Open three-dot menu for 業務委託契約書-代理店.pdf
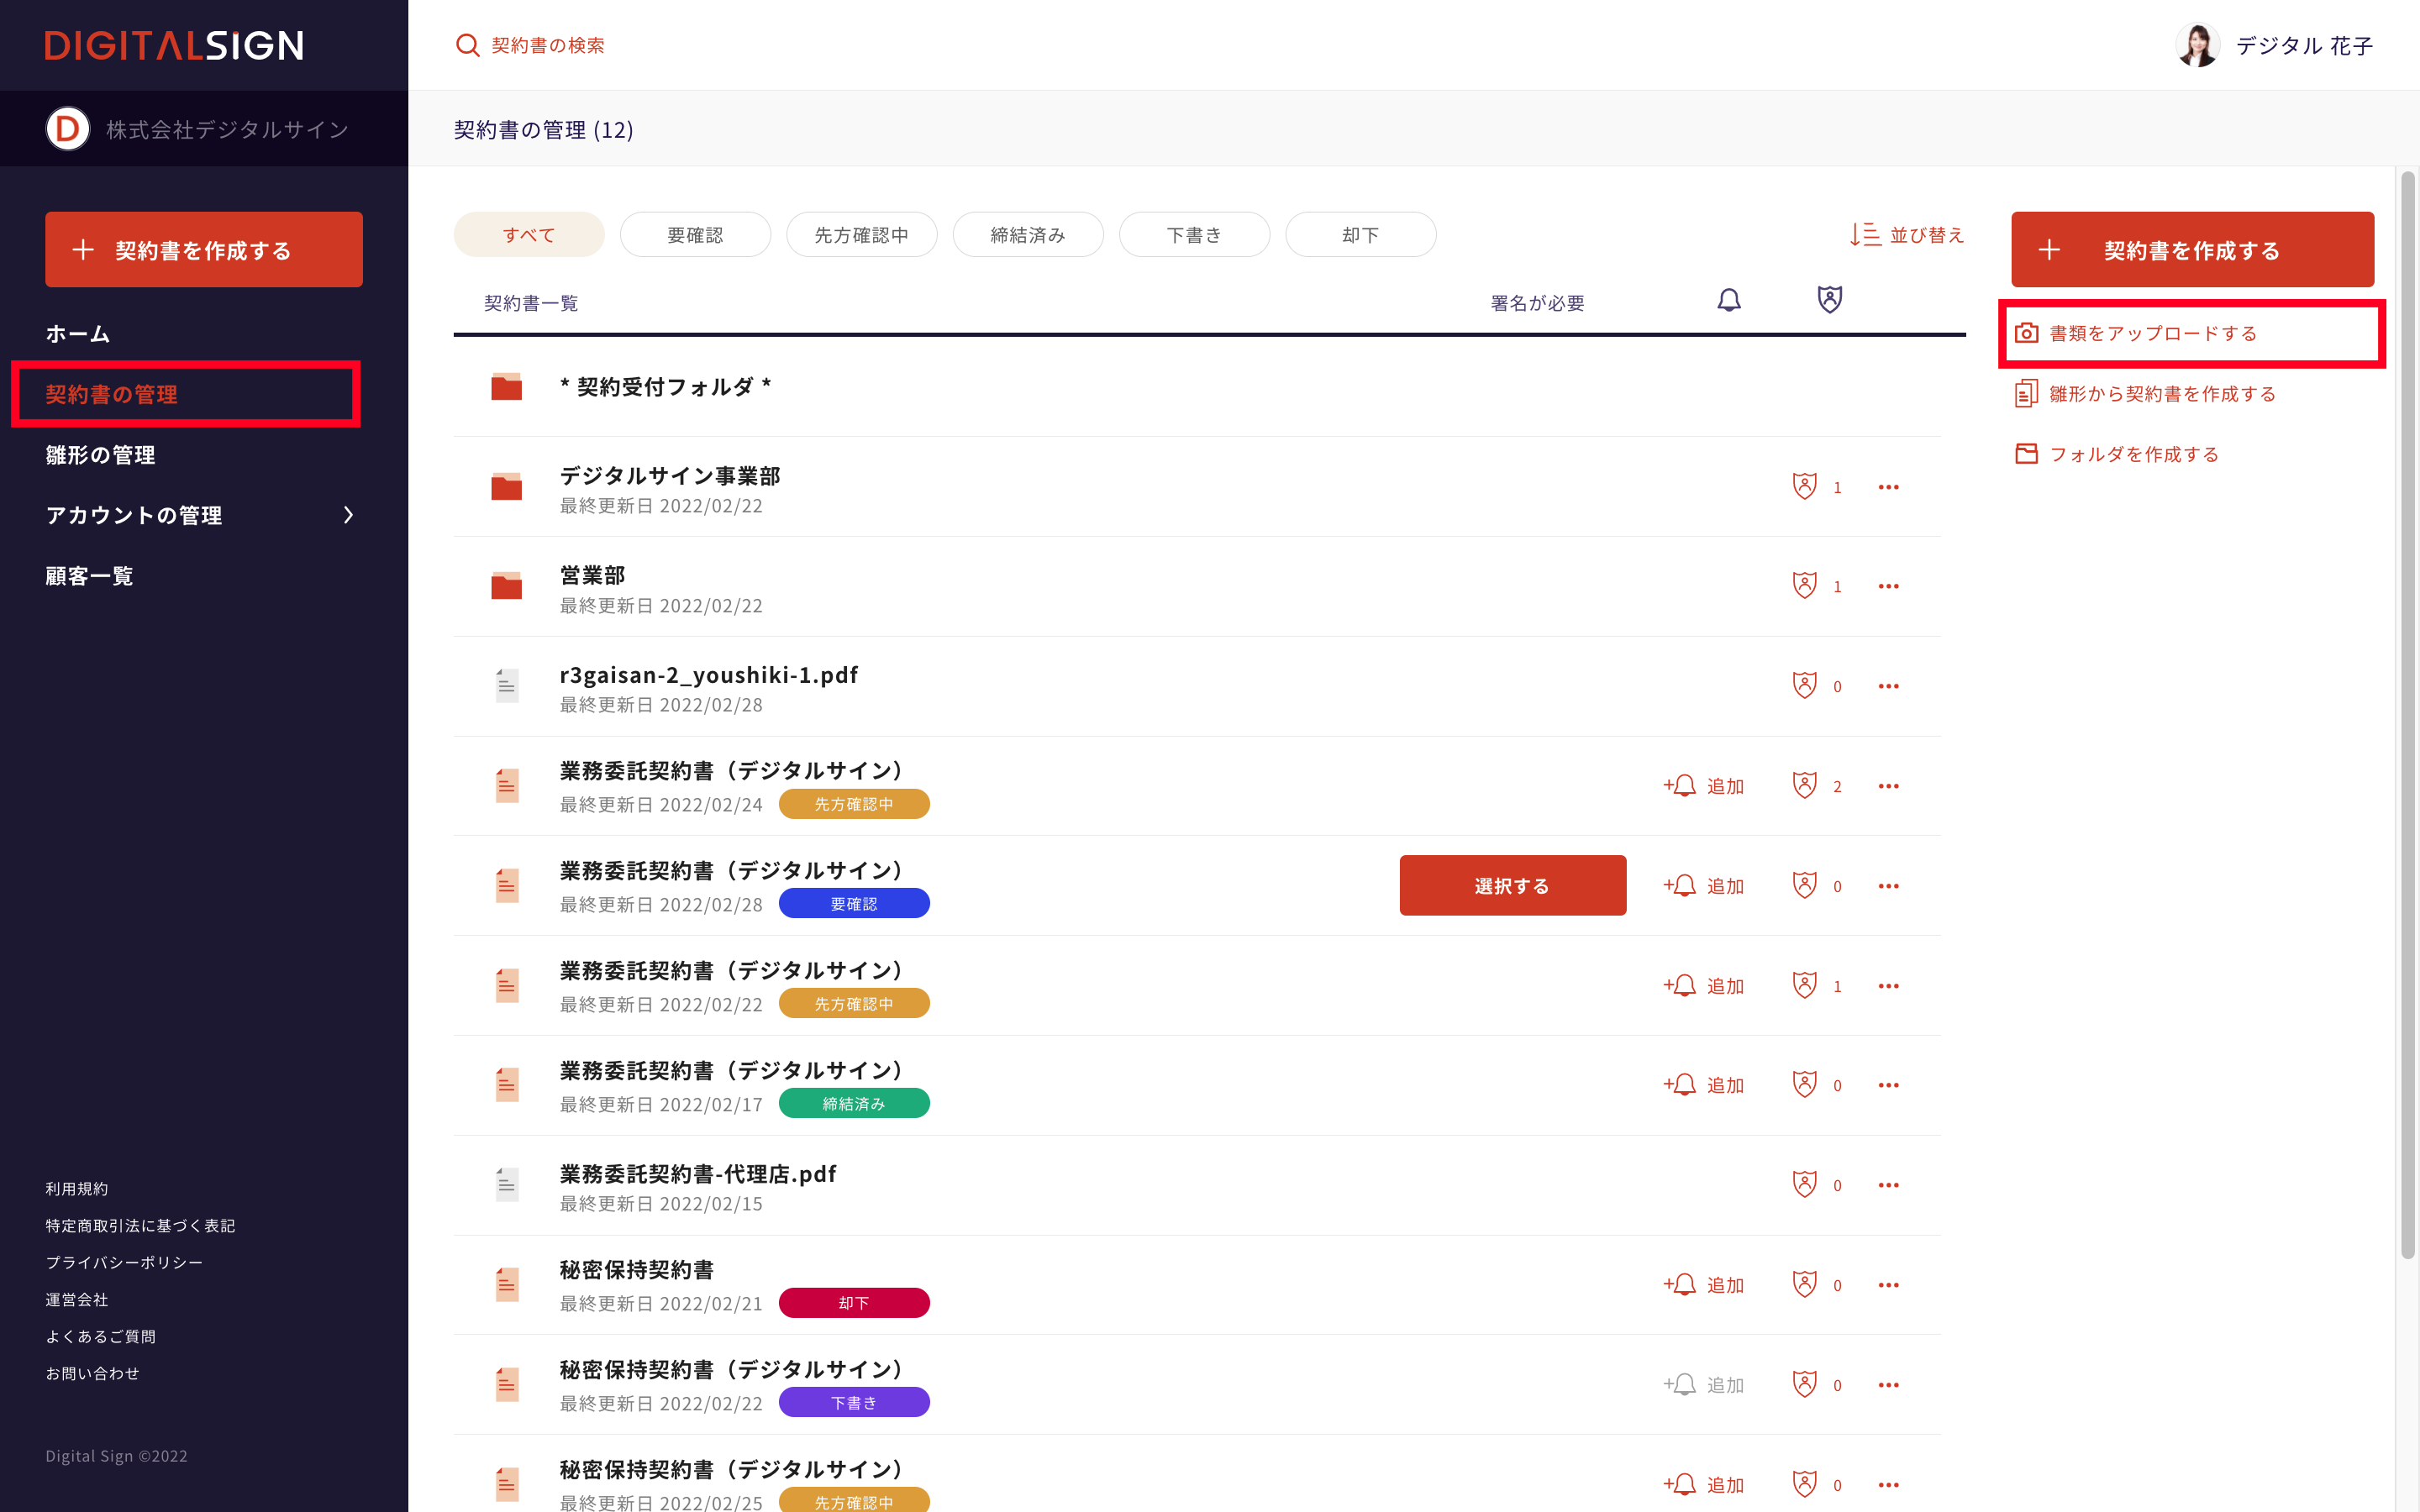 pos(1888,1185)
